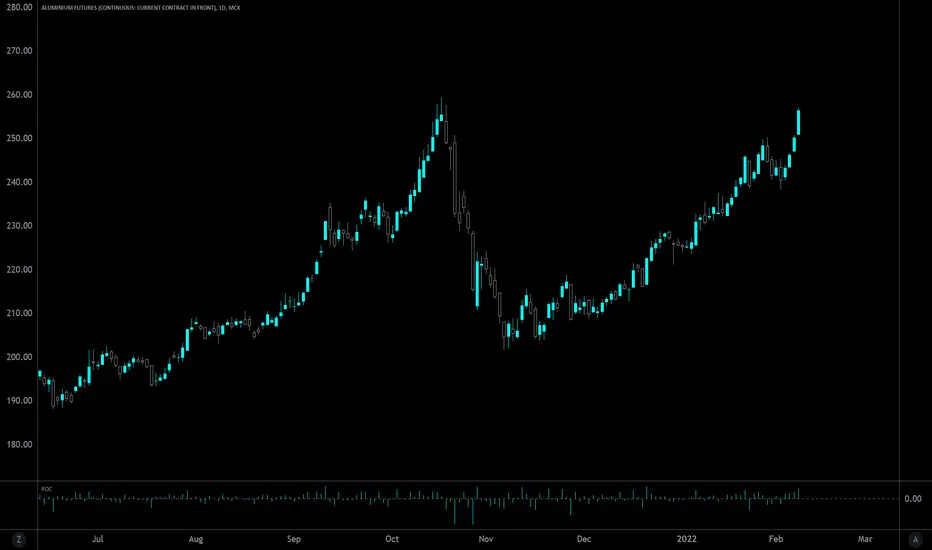Click the 2022 time axis label
The height and width of the screenshot is (550, 932).
click(x=687, y=539)
